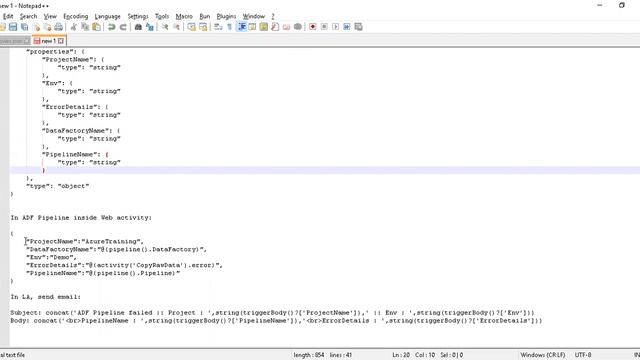This screenshot has width=640, height=360.
Task: Start macro recording with red dot icon
Action: (x=313, y=27)
